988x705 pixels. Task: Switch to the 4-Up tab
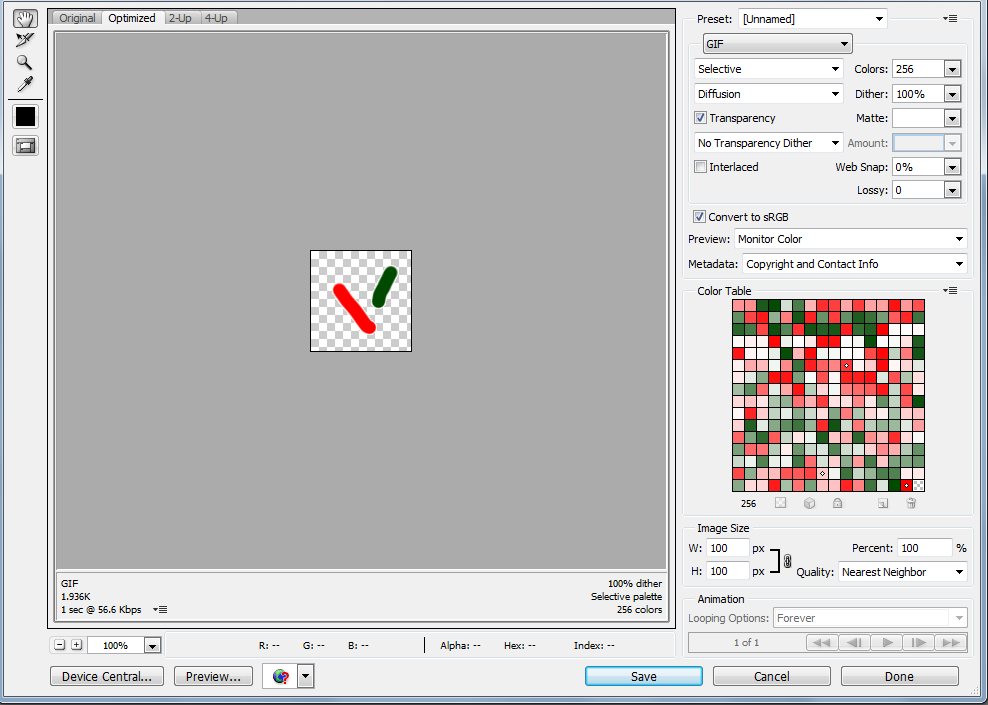[216, 18]
